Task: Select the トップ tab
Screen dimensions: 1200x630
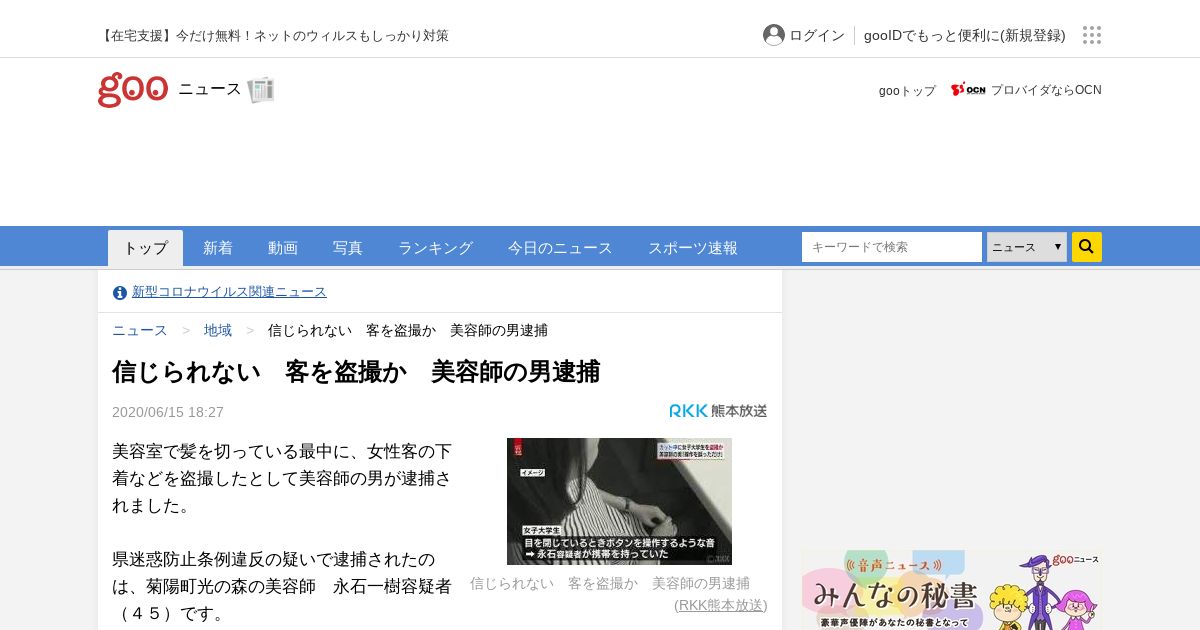Action: pos(146,248)
